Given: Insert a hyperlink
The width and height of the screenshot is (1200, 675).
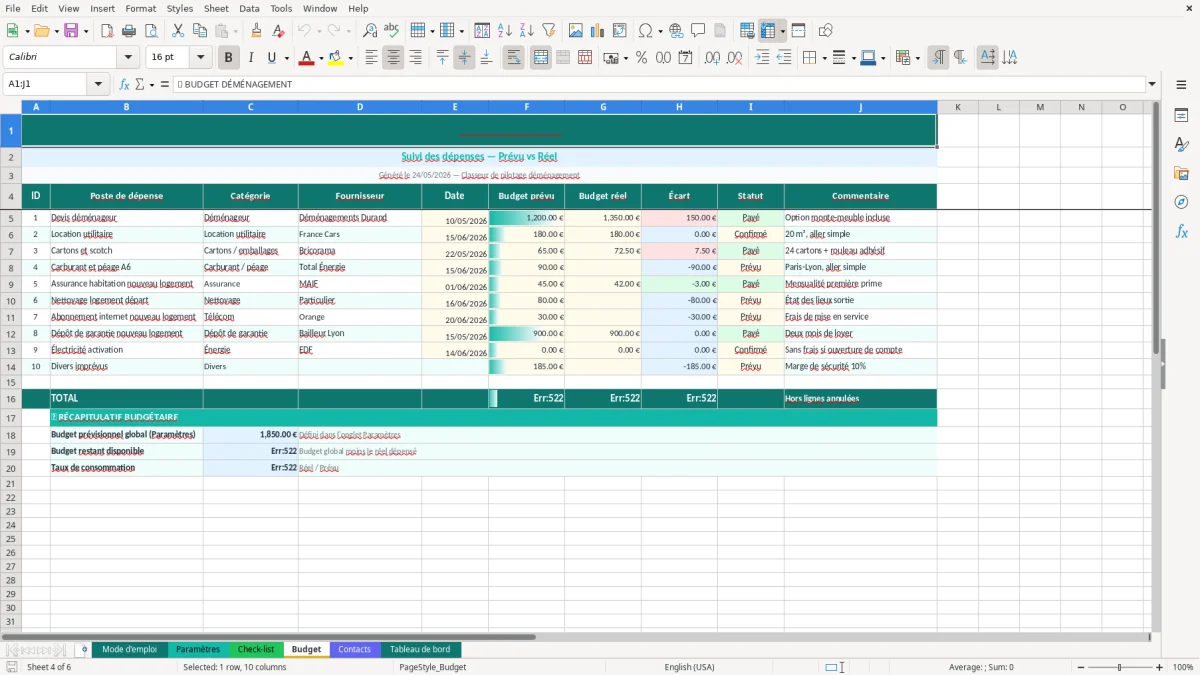Looking at the screenshot, I should tap(677, 31).
